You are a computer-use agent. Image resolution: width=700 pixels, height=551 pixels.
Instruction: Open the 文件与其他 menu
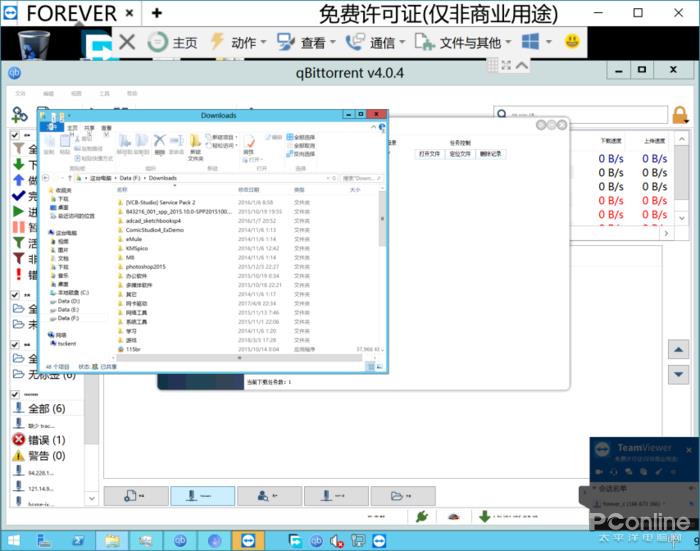pyautogui.click(x=462, y=42)
